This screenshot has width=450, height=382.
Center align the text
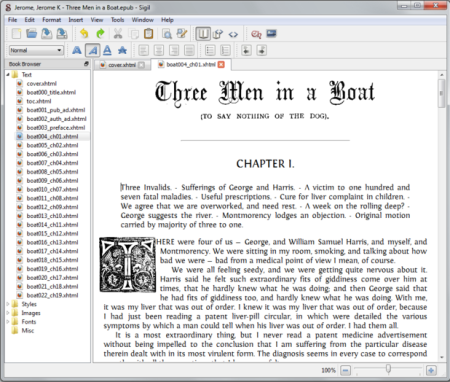click(x=159, y=50)
